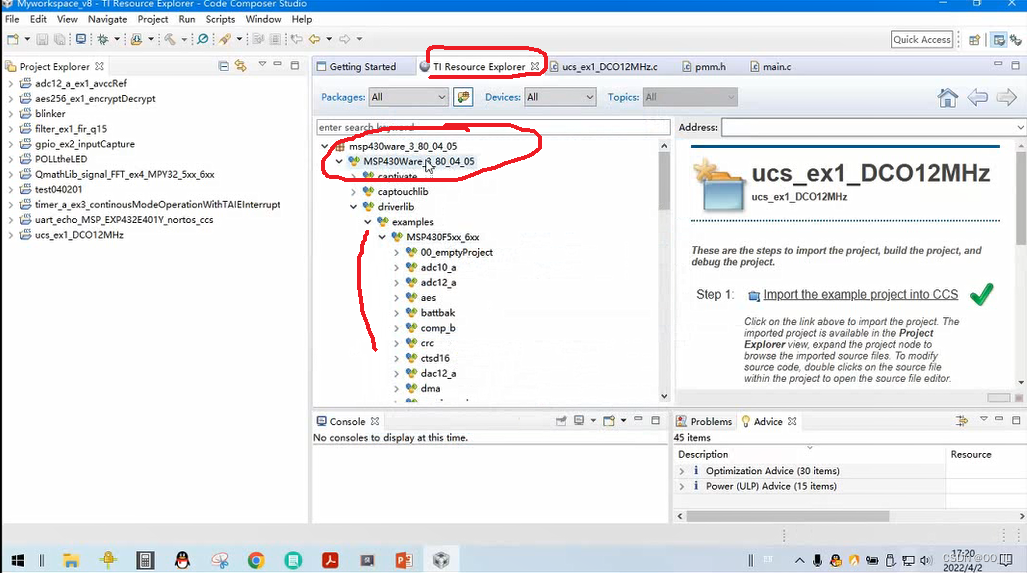Start debugging with the green bug icon
Image resolution: width=1027 pixels, height=573 pixels.
coord(103,39)
